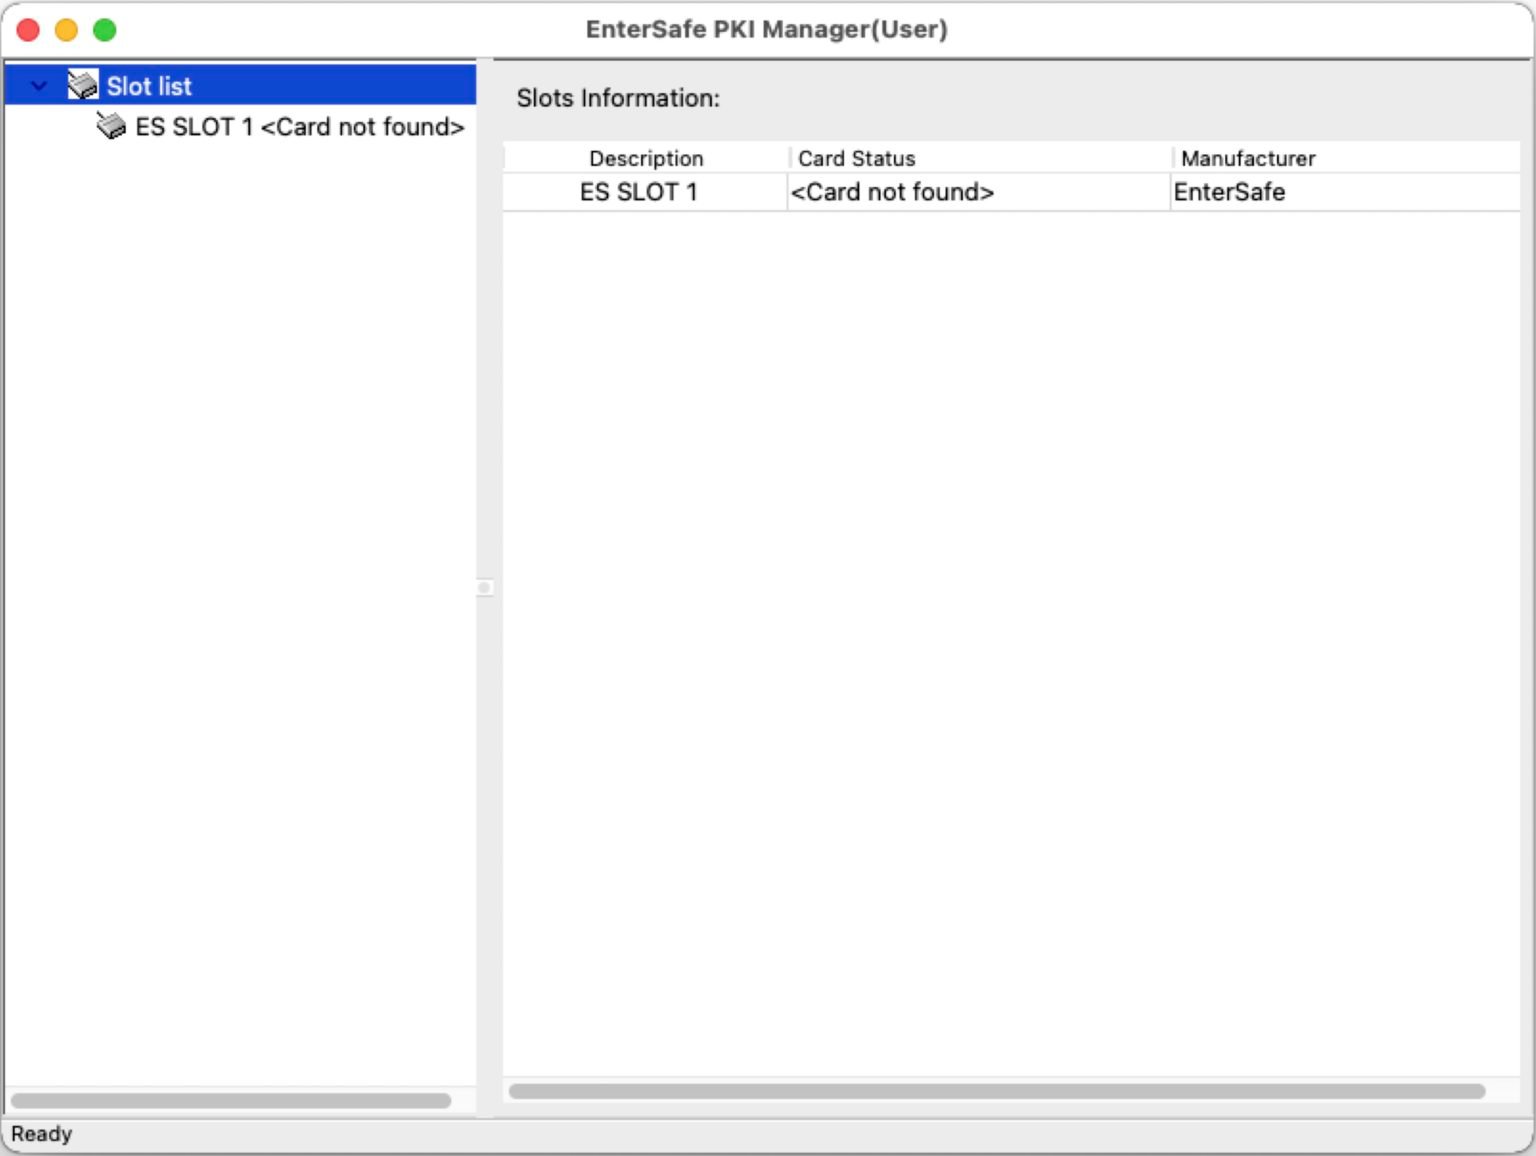This screenshot has width=1536, height=1156.
Task: Select the Slot list tree label
Action: 149,86
